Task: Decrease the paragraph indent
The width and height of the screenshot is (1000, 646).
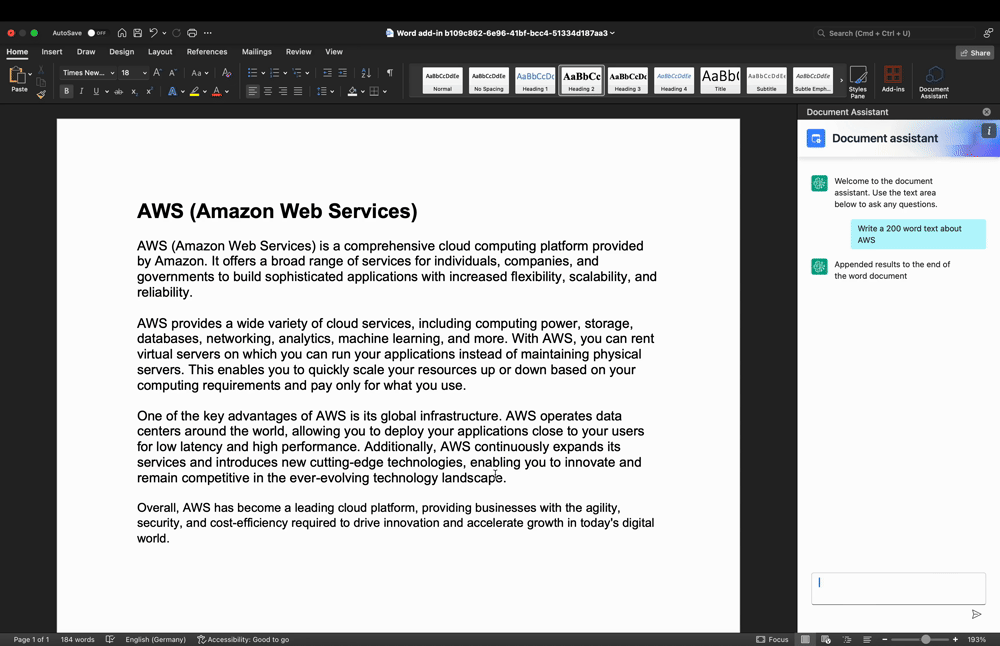Action: tap(327, 73)
